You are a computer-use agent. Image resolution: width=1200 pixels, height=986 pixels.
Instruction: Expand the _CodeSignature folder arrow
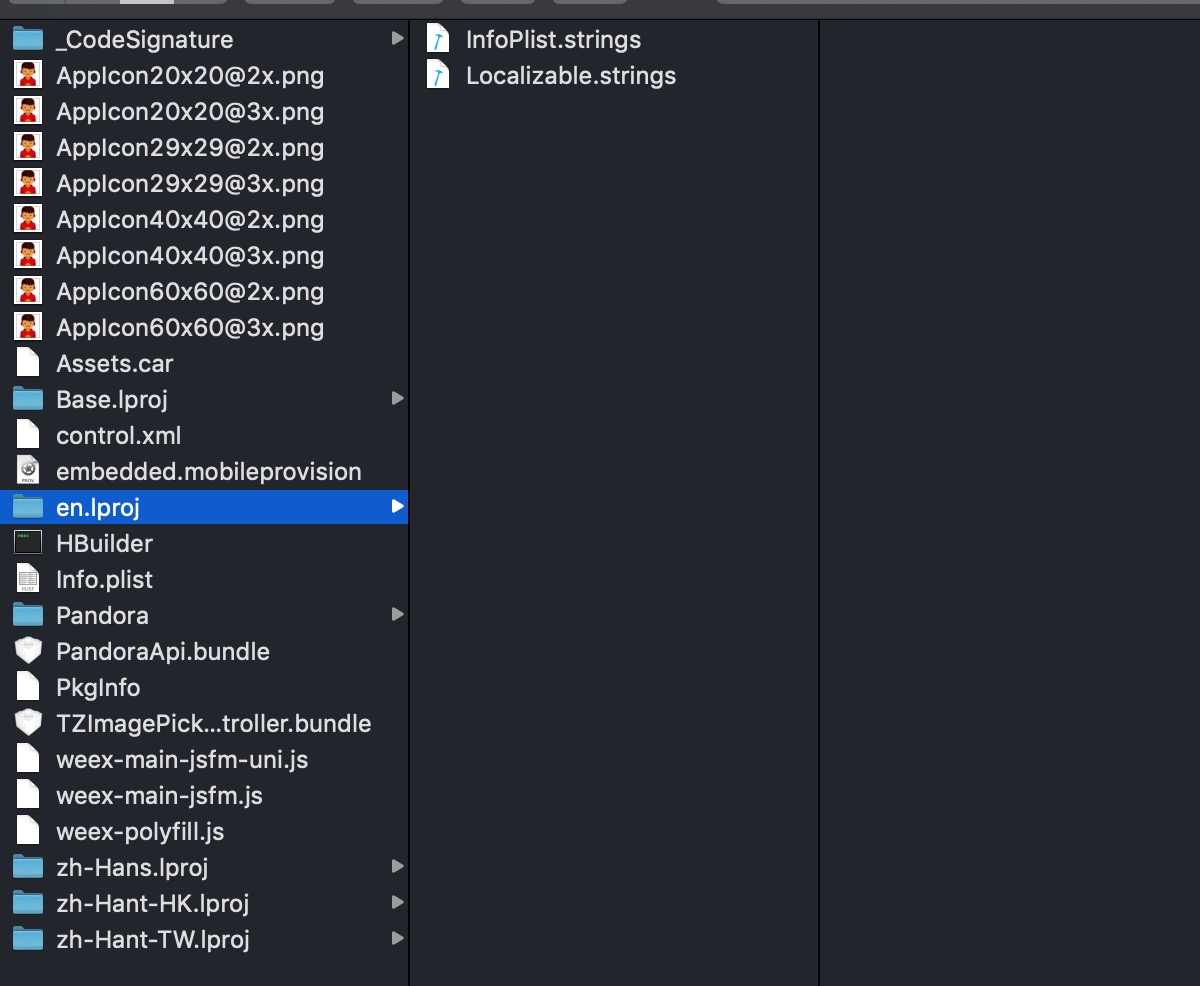point(397,39)
